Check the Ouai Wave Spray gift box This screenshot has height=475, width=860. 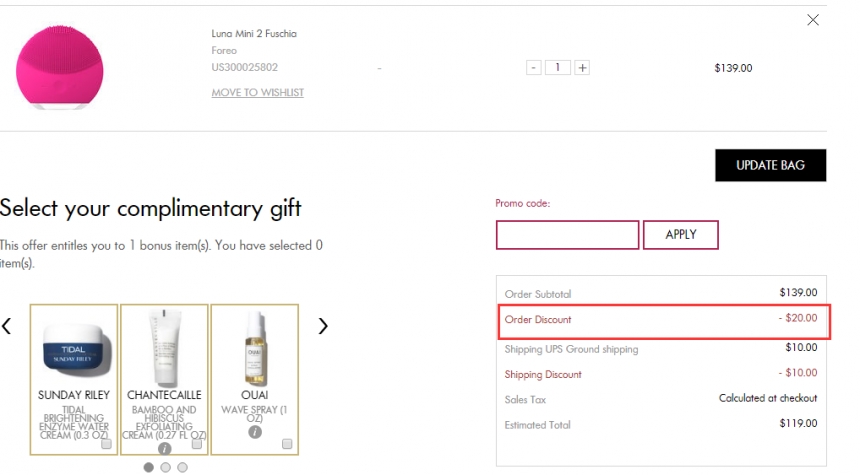point(287,444)
